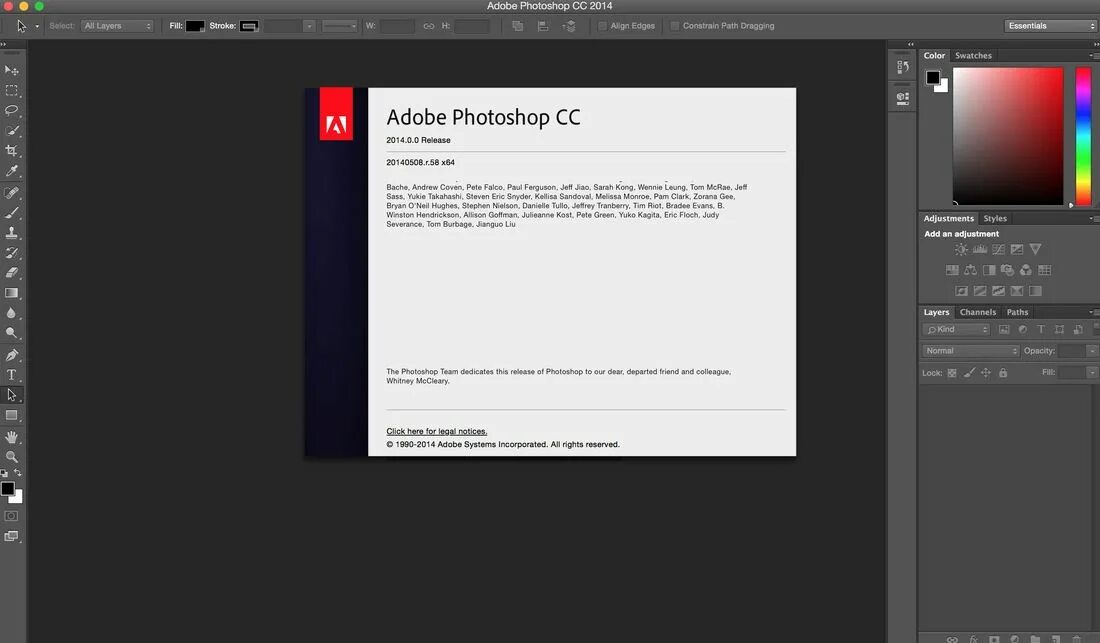Select the Blur tool
This screenshot has width=1100, height=643.
[x=11, y=313]
